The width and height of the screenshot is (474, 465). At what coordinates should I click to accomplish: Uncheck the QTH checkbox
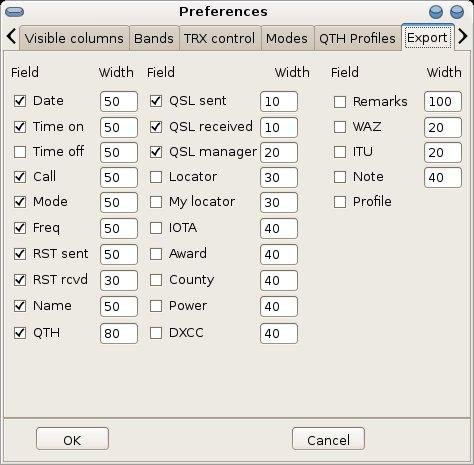pyautogui.click(x=20, y=333)
